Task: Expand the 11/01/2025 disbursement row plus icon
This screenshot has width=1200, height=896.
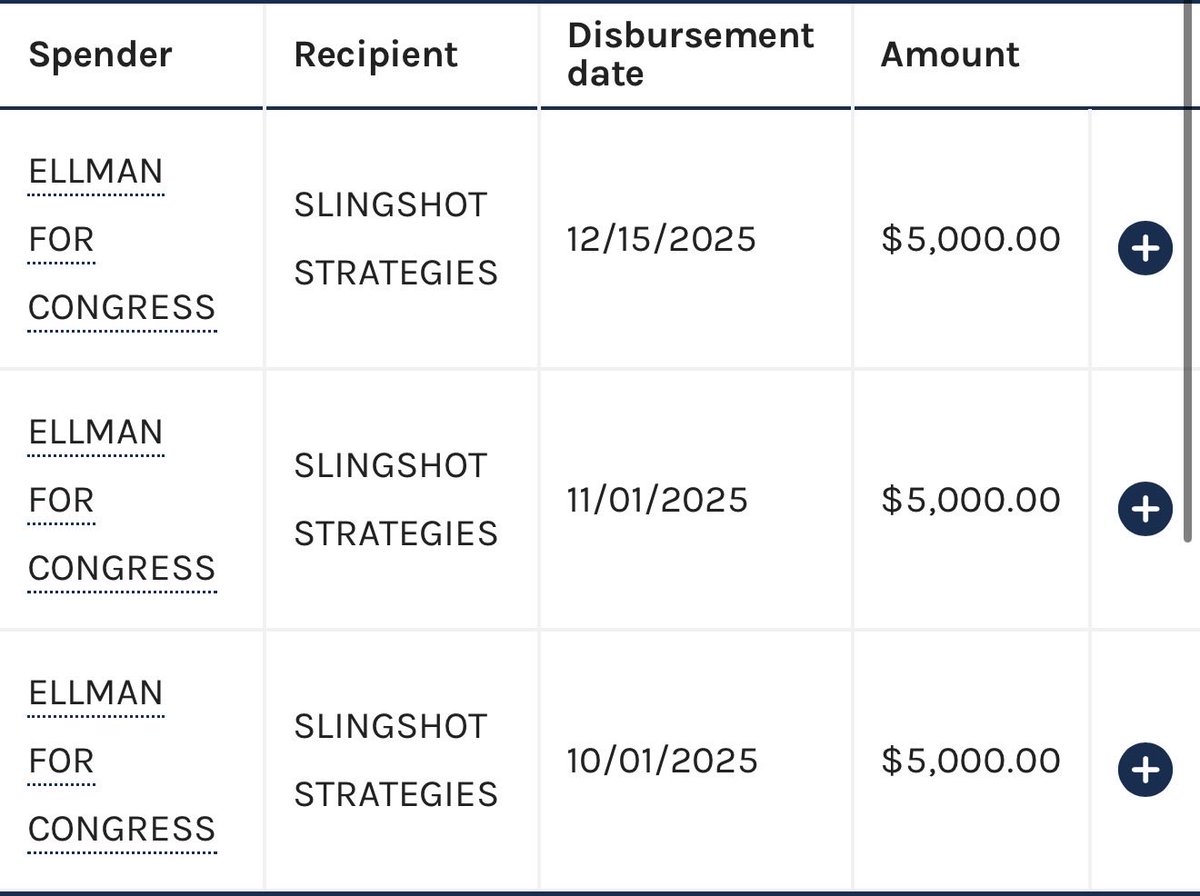Action: (1145, 509)
